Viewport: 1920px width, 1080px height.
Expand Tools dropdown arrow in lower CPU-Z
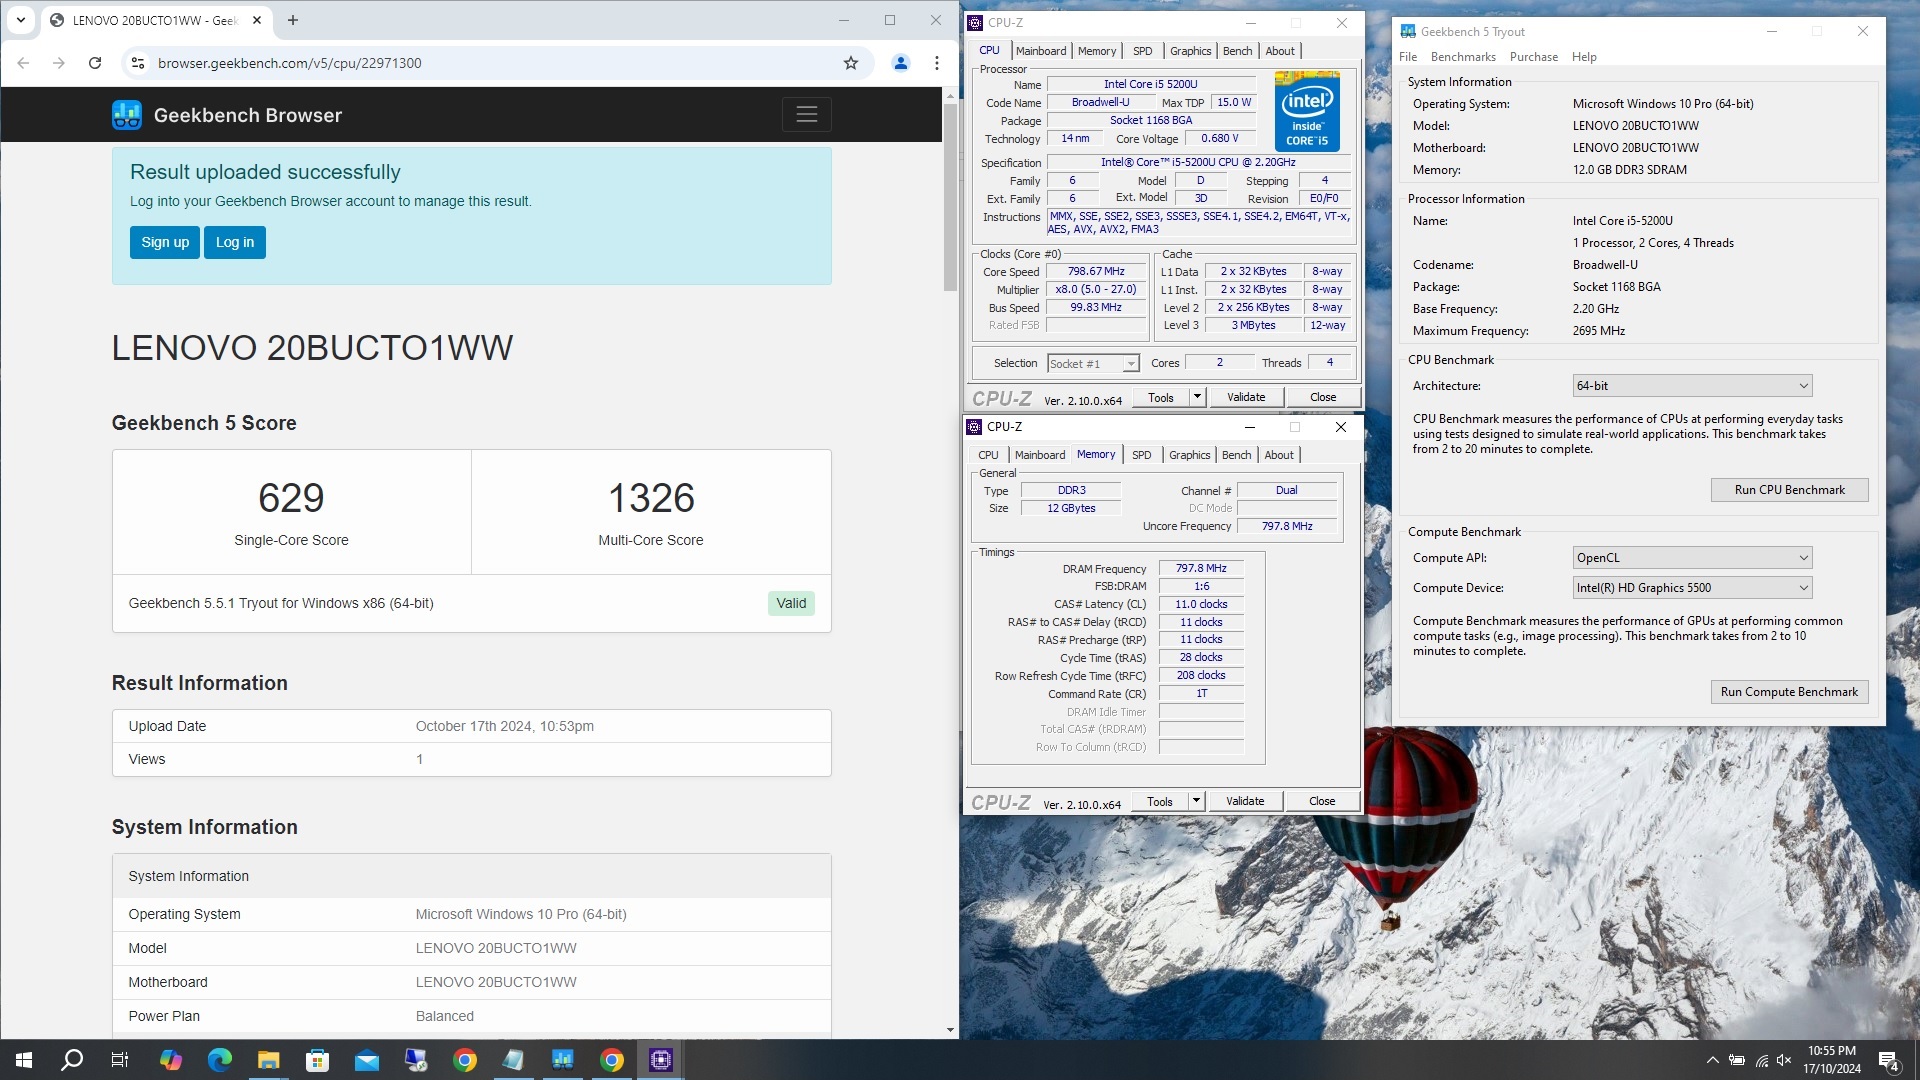coord(1196,801)
